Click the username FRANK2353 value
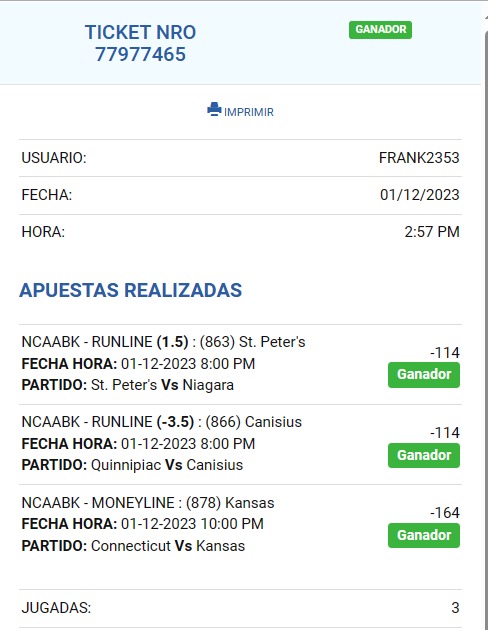The height and width of the screenshot is (630, 488). tap(419, 158)
